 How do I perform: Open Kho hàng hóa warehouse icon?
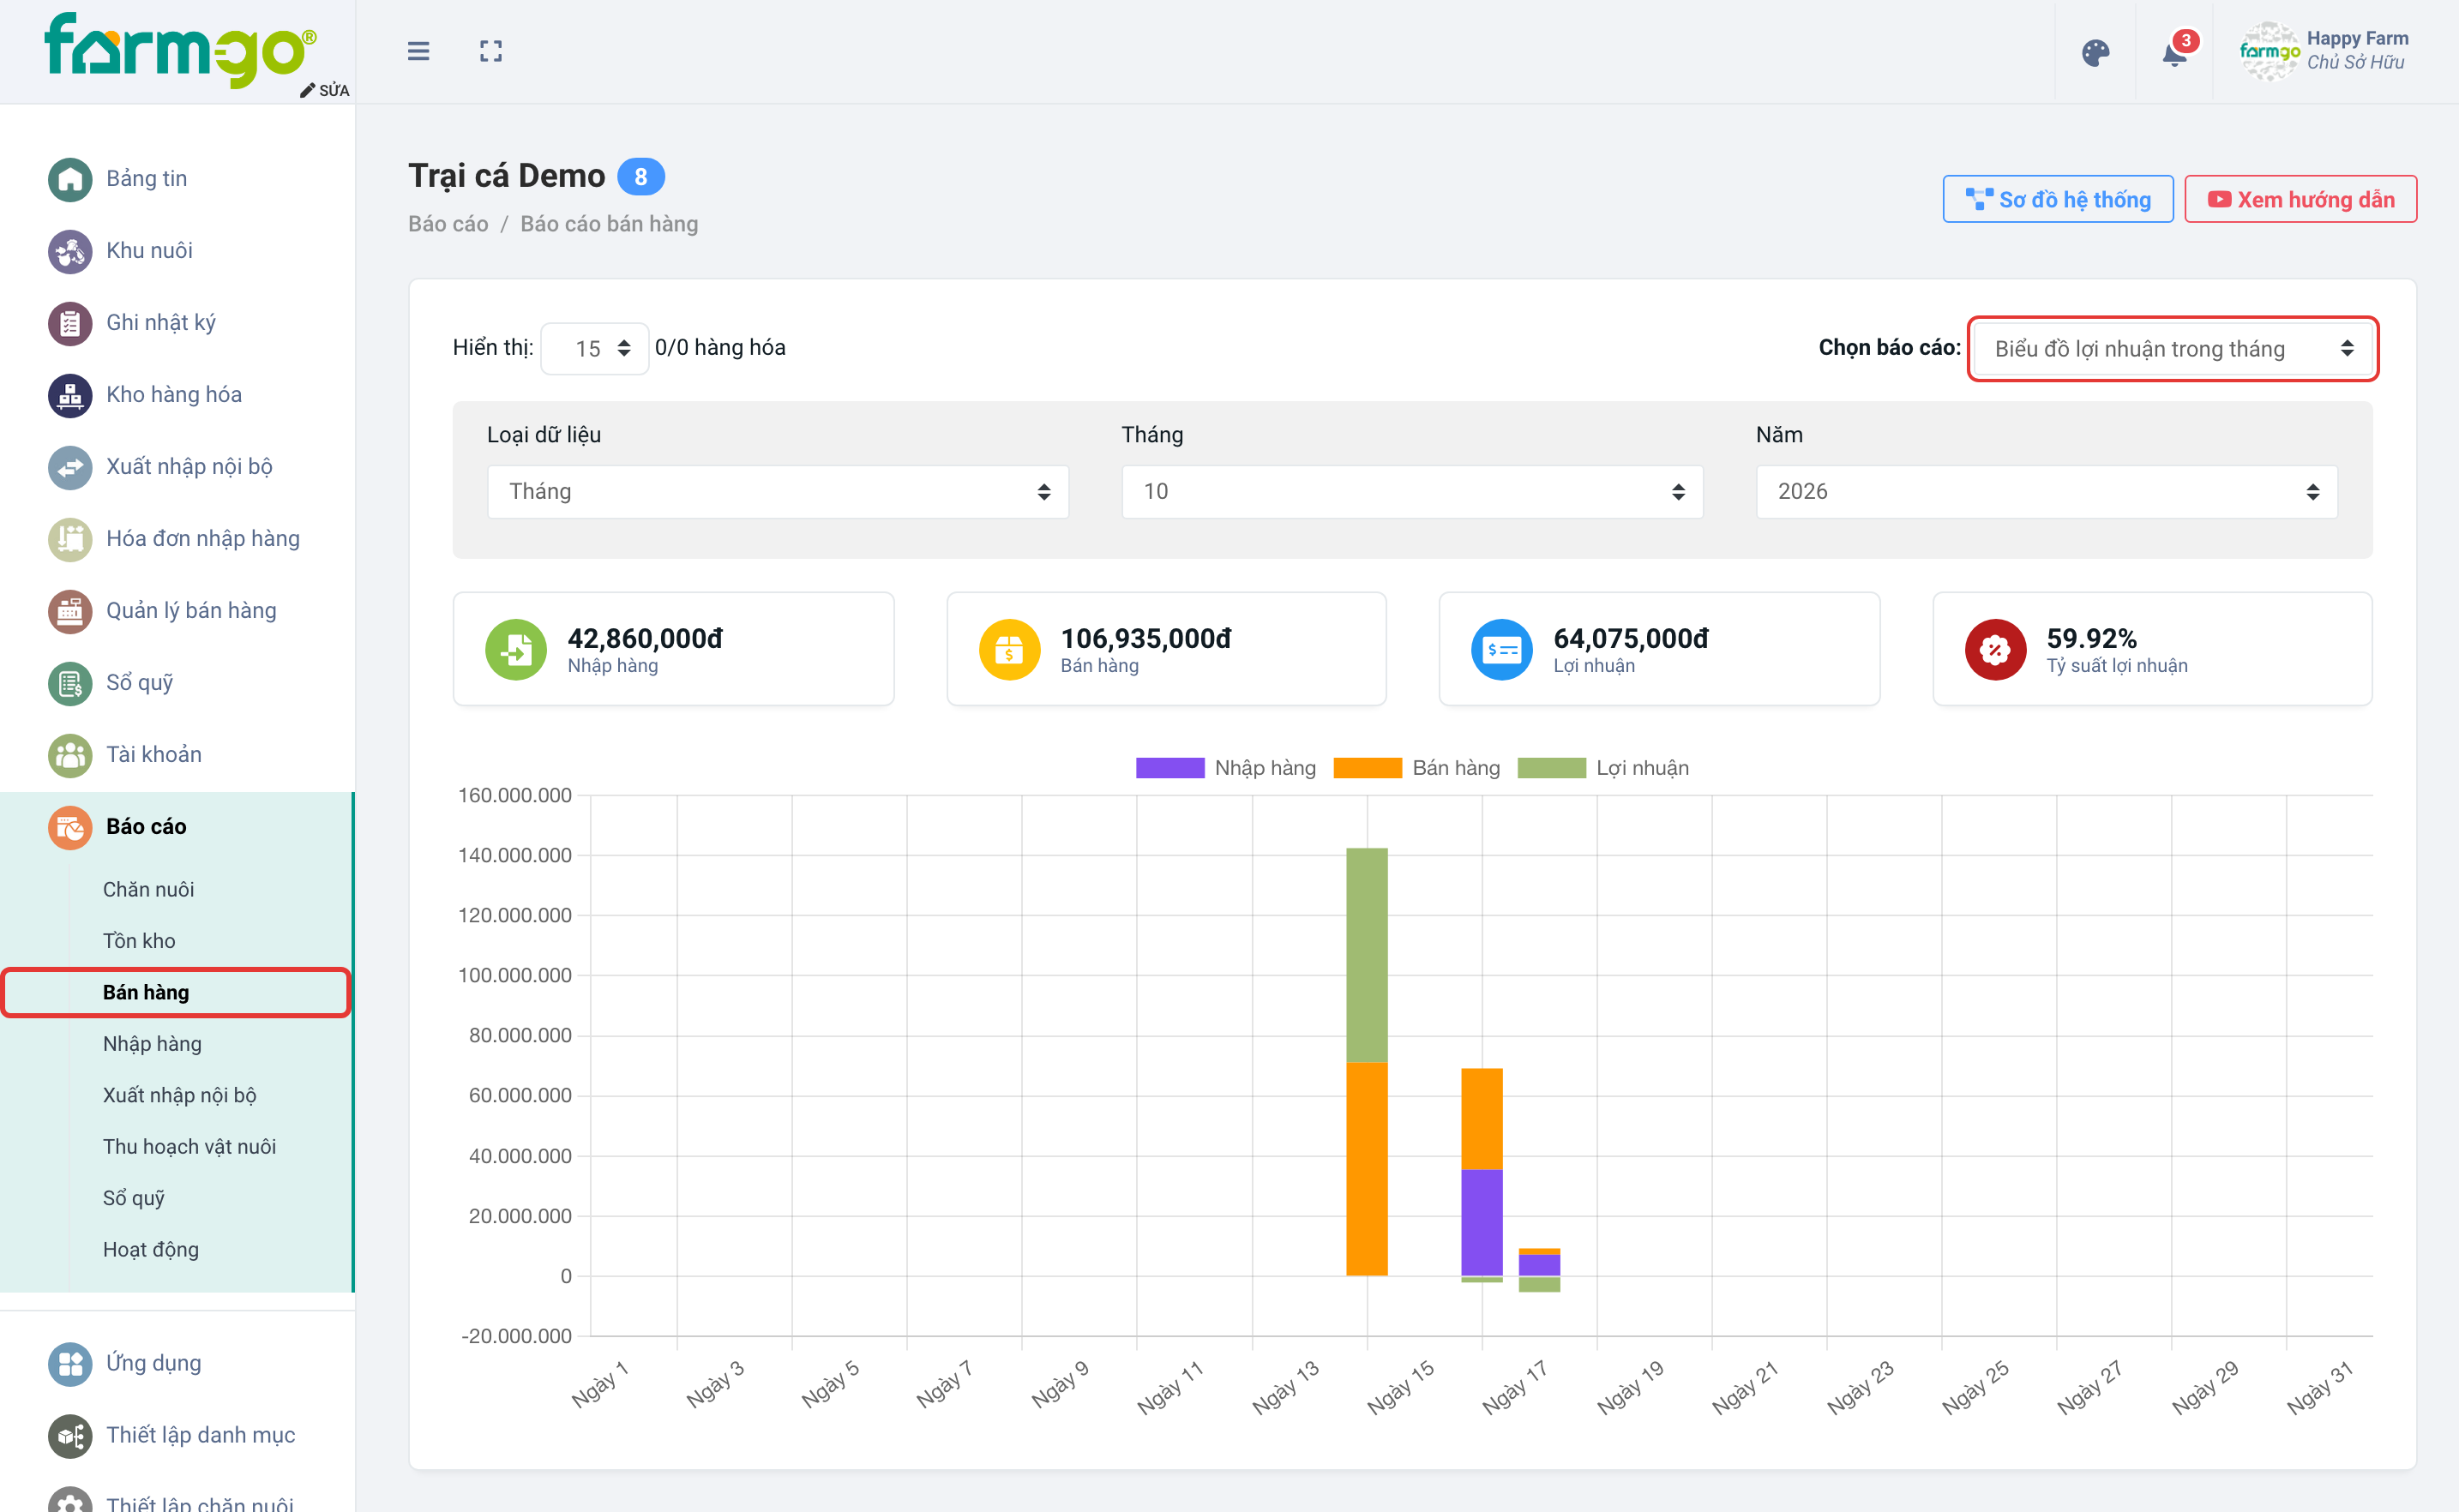pyautogui.click(x=70, y=395)
